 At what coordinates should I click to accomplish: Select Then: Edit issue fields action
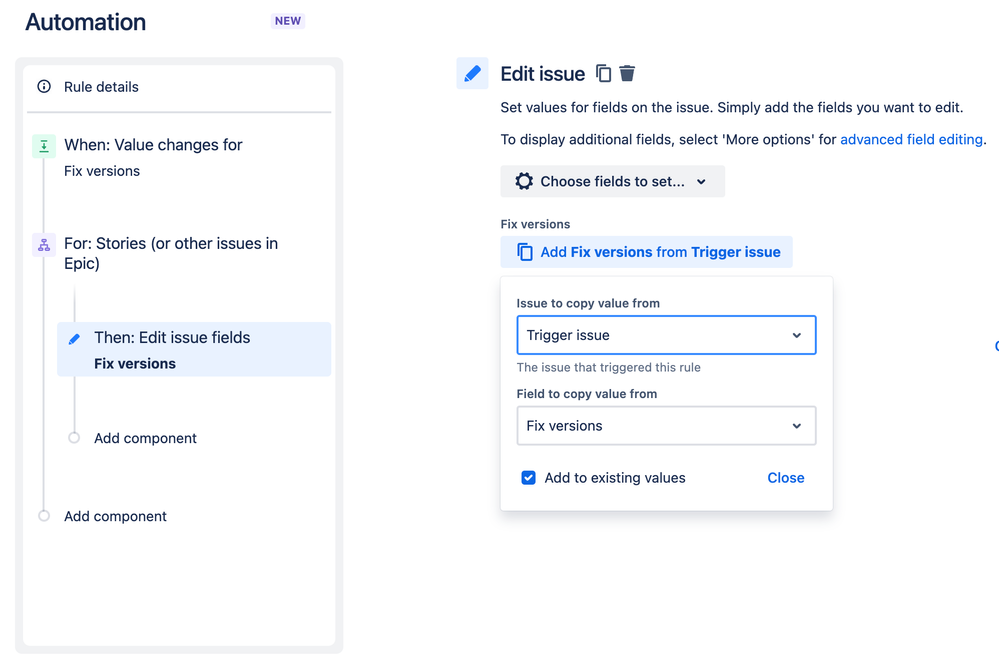click(x=194, y=350)
